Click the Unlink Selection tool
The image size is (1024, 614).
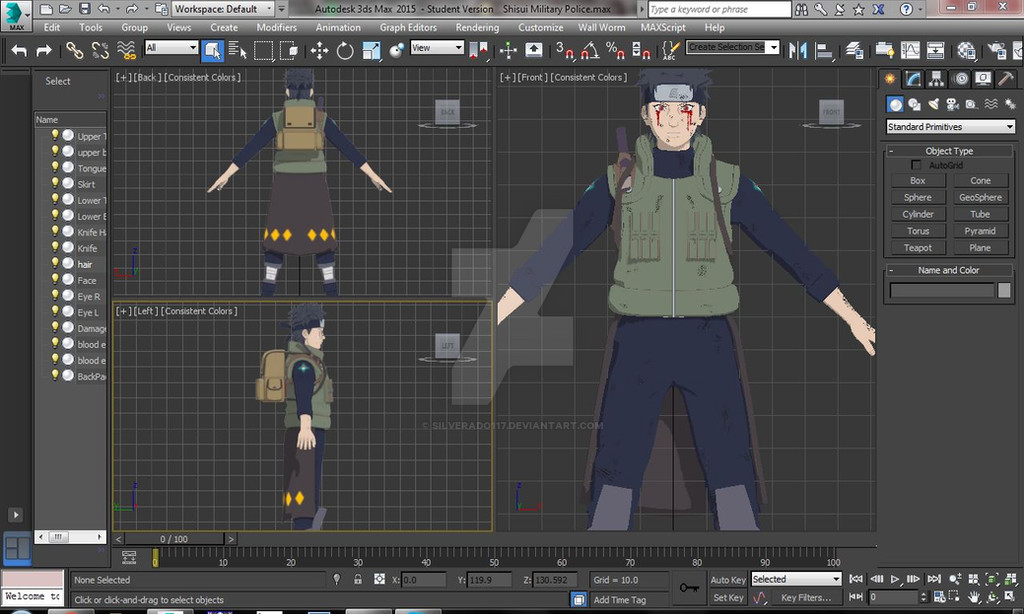click(x=100, y=50)
